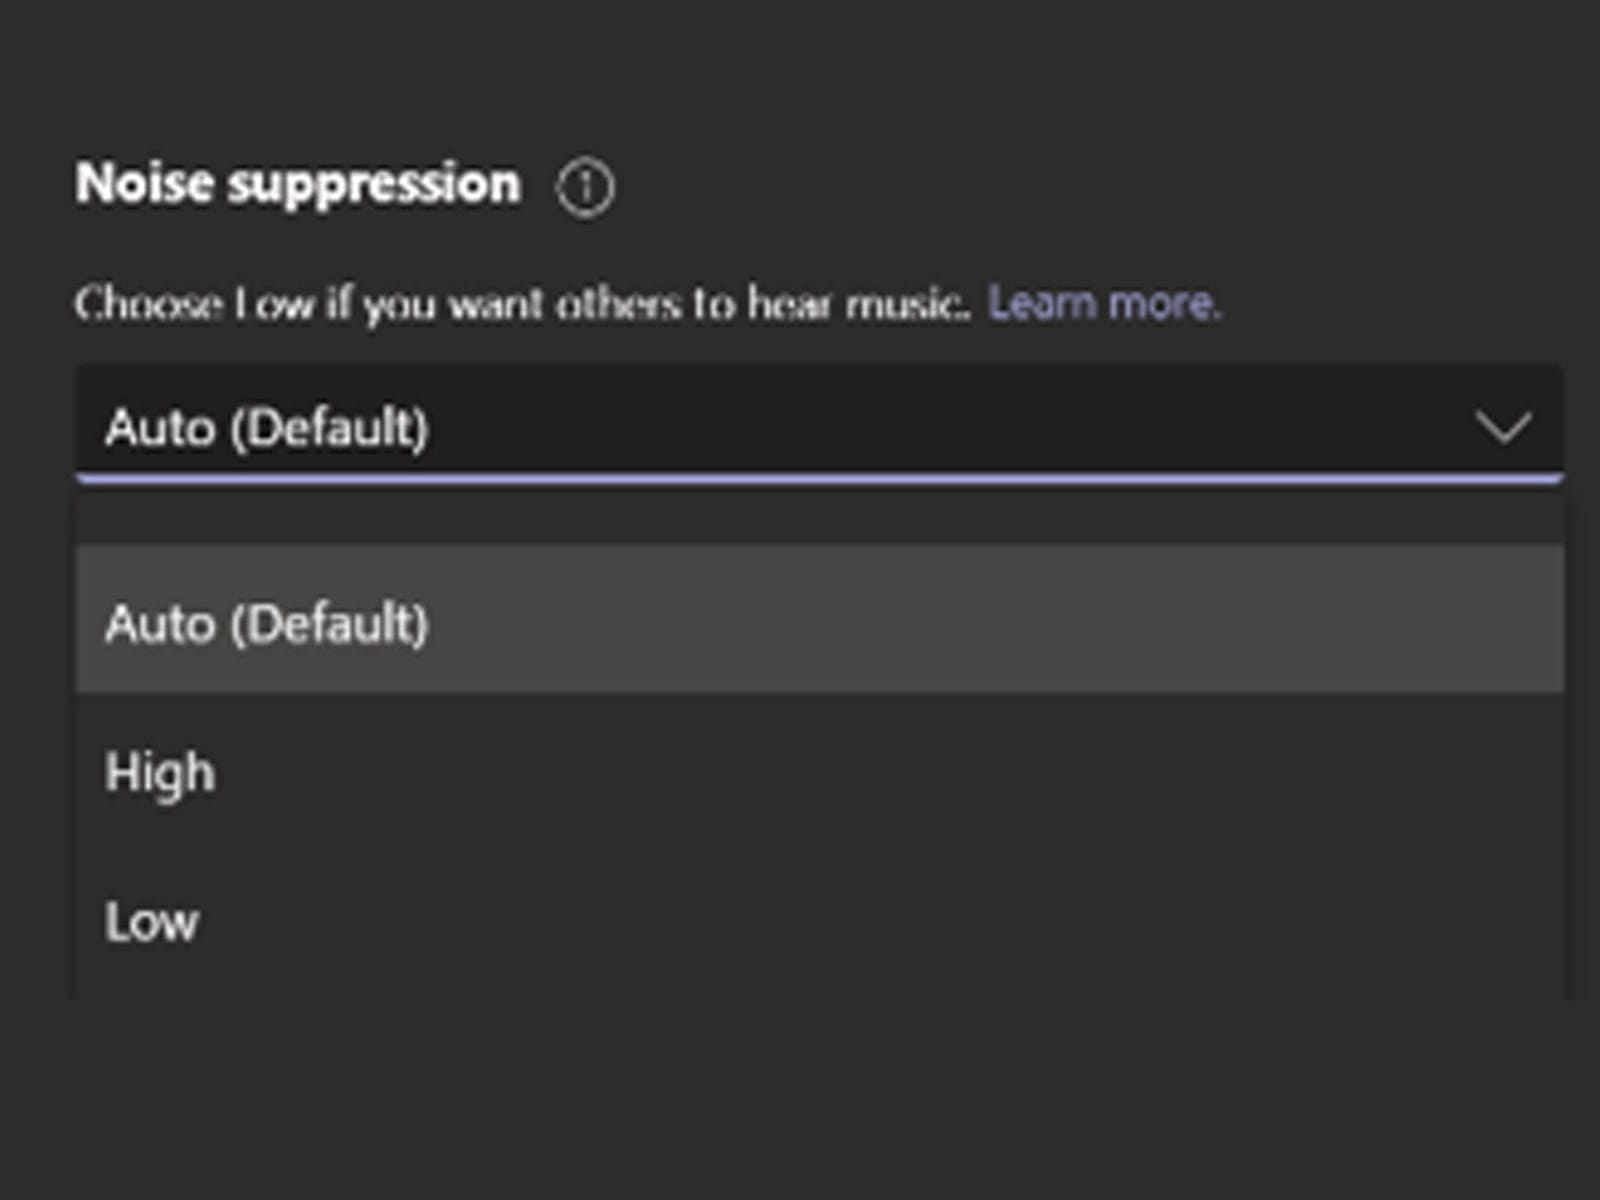Viewport: 1600px width, 1200px height.
Task: Collapse the dropdown using the chevron arrow
Action: [x=1503, y=427]
